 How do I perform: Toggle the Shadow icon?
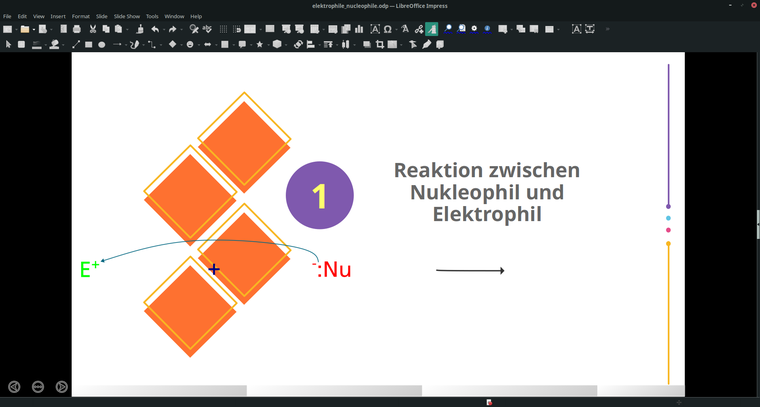(367, 45)
